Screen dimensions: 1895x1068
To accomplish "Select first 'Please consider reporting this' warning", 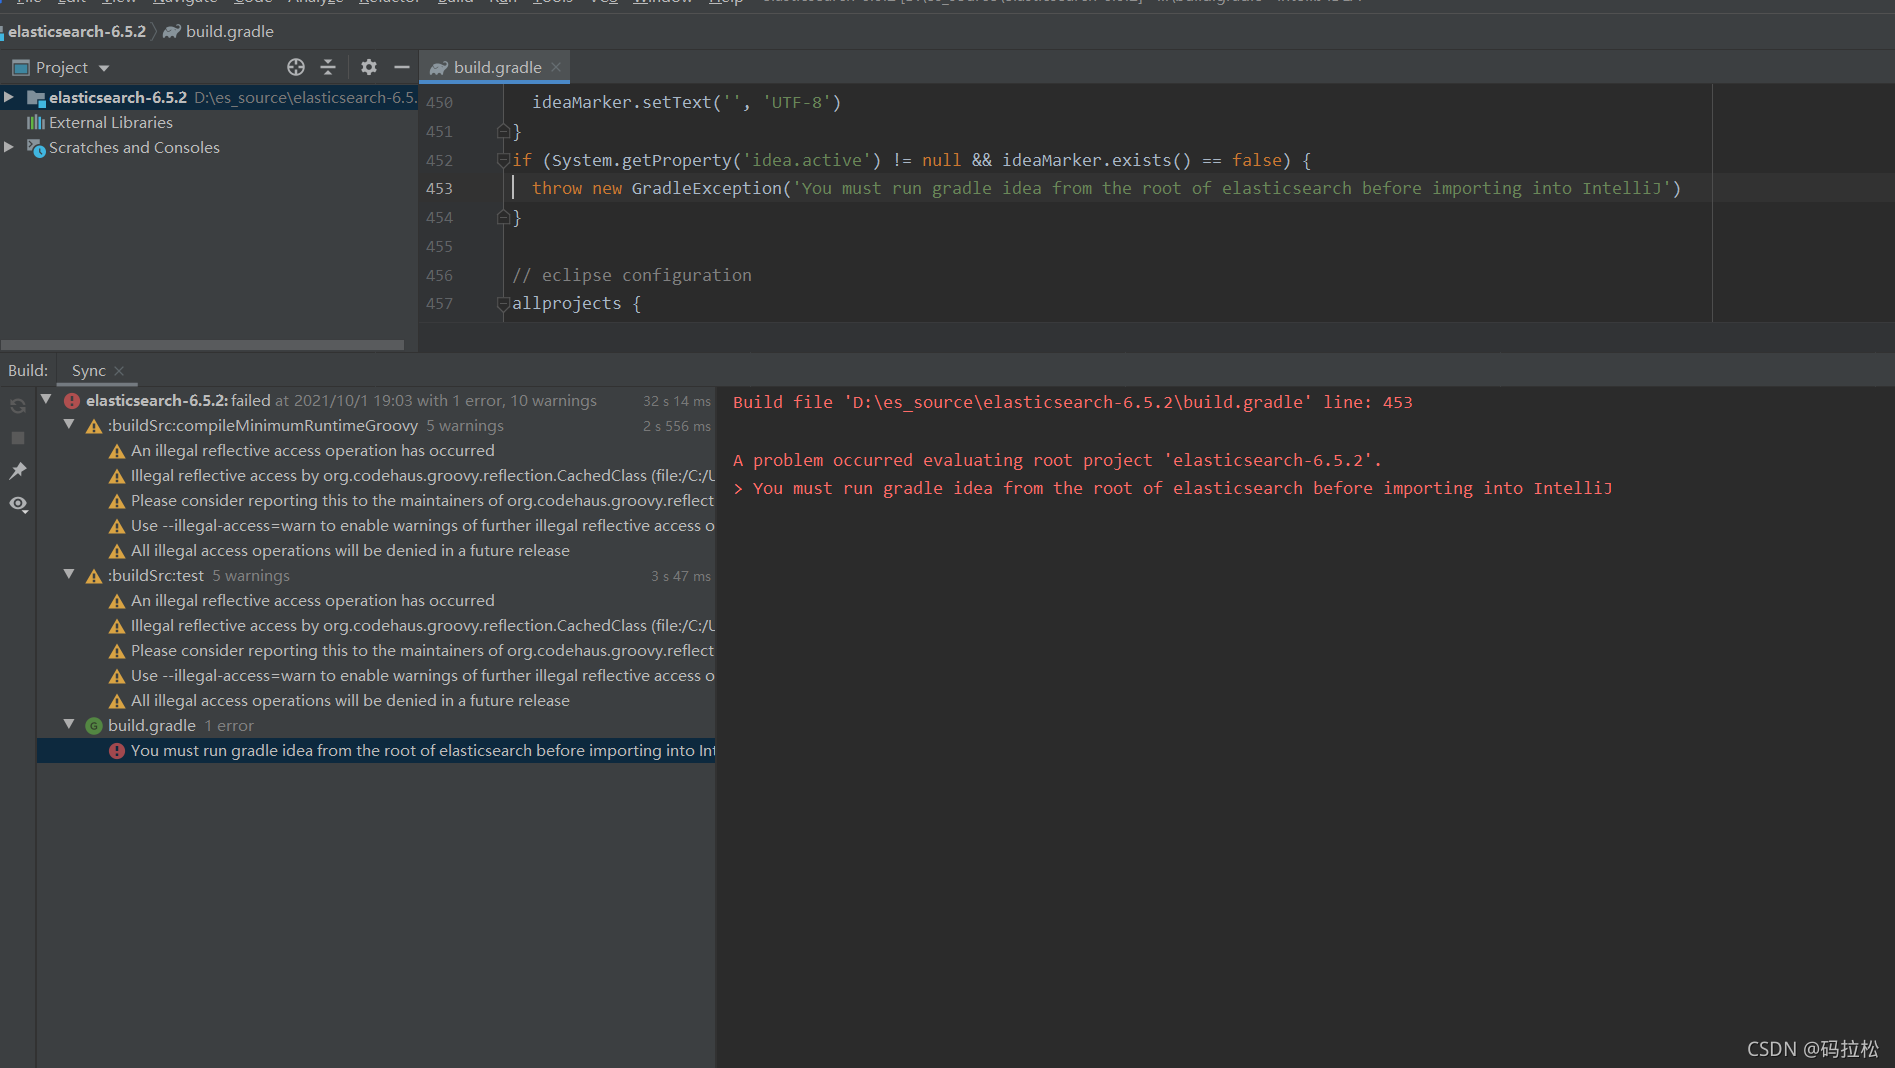I will click(422, 500).
